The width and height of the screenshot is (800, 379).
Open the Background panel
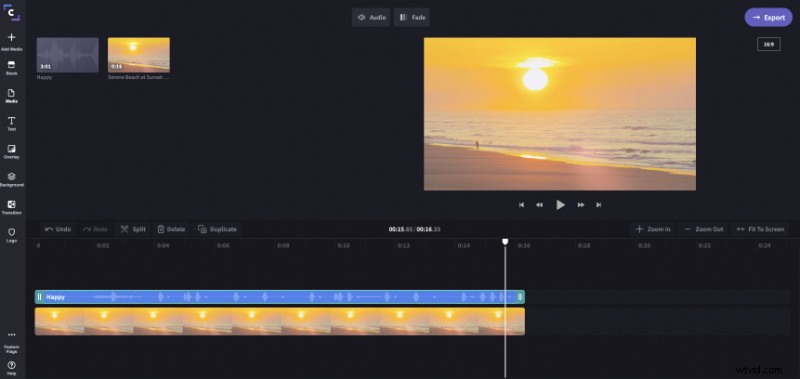(x=11, y=180)
